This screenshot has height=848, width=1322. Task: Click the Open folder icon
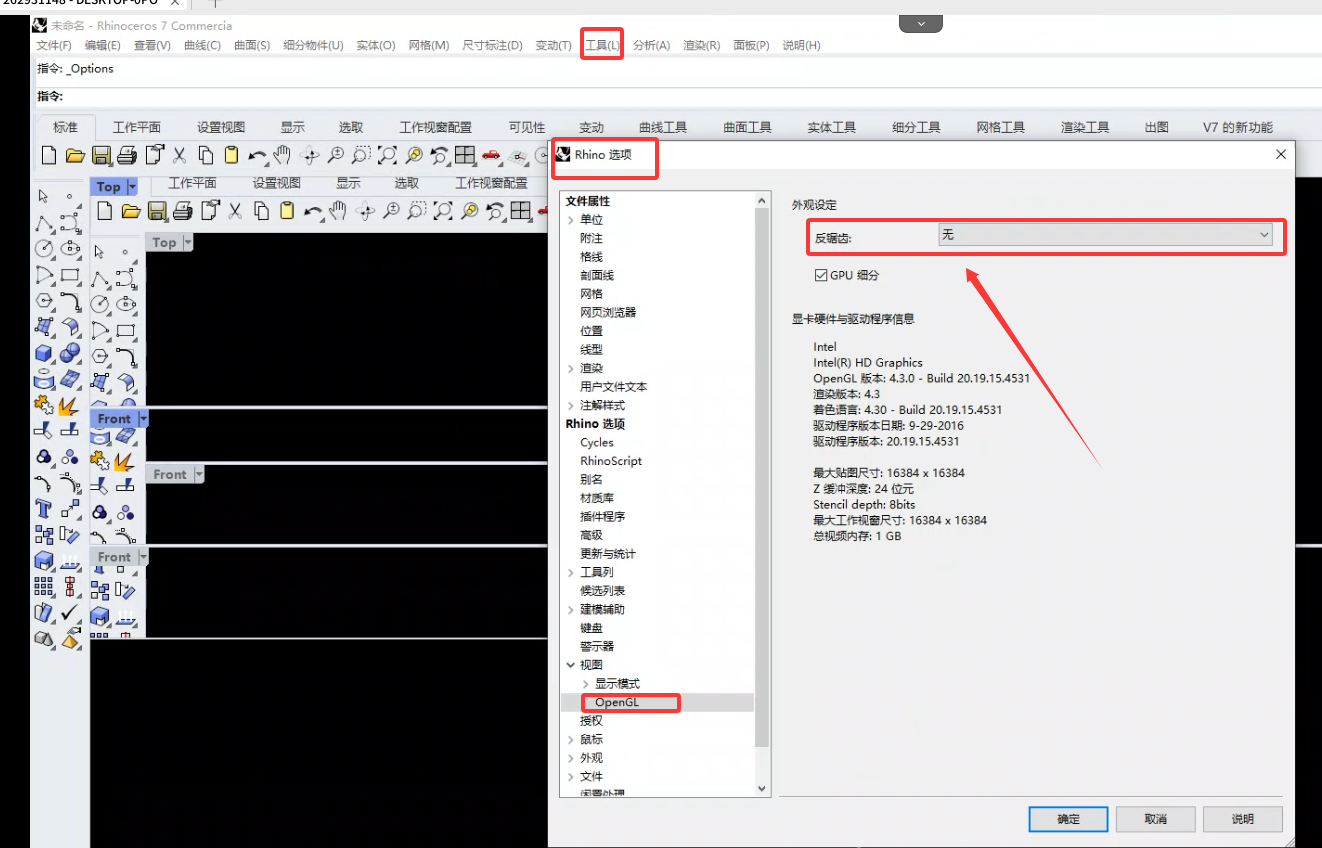pyautogui.click(x=74, y=155)
